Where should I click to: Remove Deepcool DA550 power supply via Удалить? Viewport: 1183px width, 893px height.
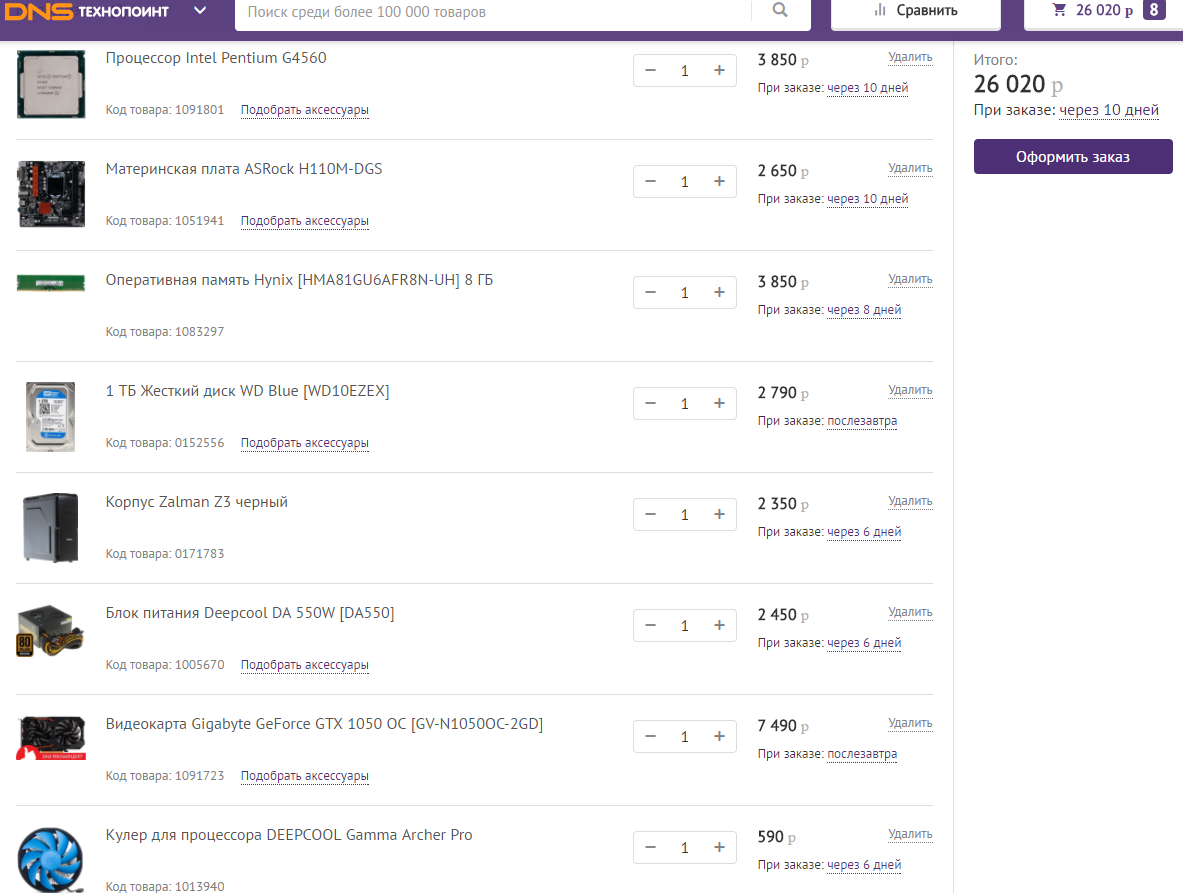click(x=910, y=612)
